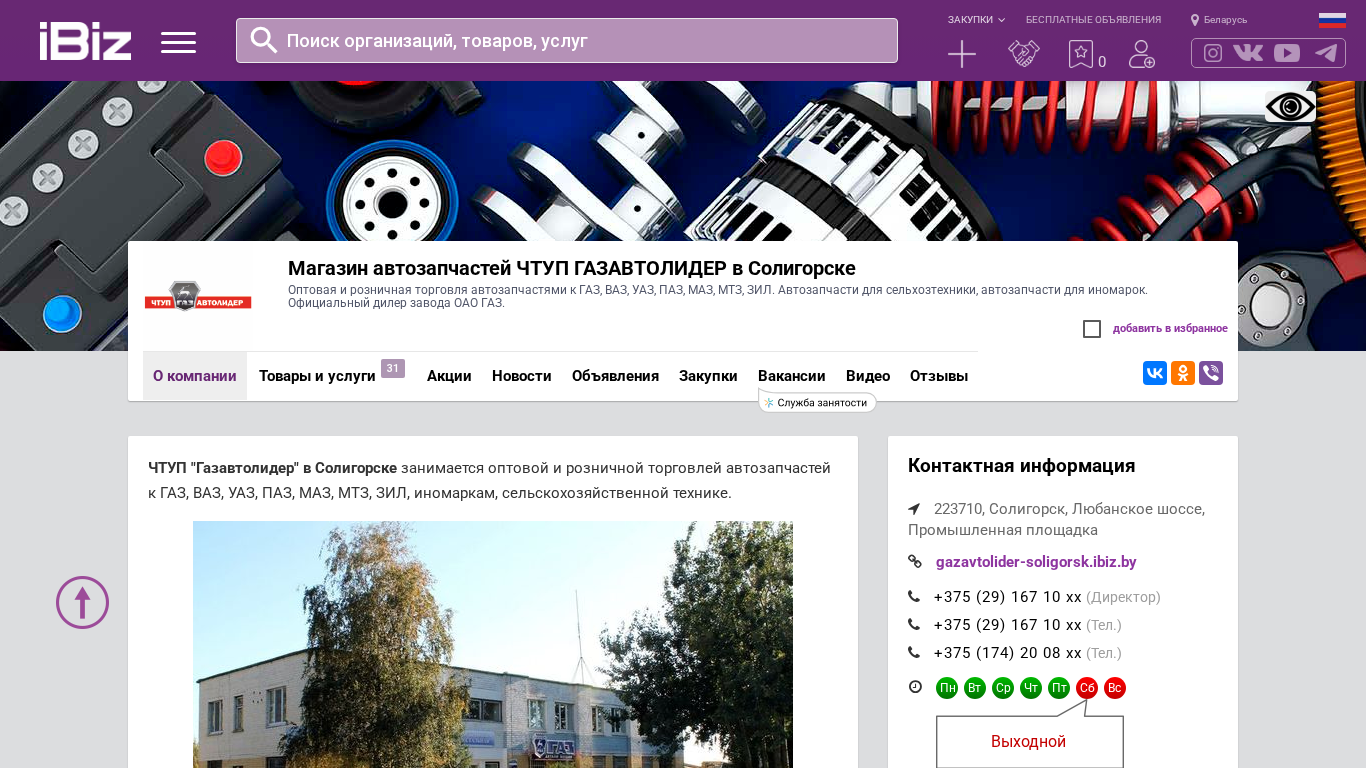Switch to the Акции tab
The width and height of the screenshot is (1366, 768).
click(449, 376)
